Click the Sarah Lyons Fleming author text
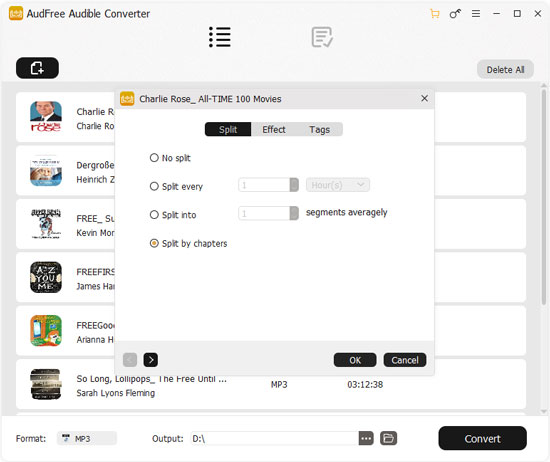The image size is (550, 462). click(116, 393)
